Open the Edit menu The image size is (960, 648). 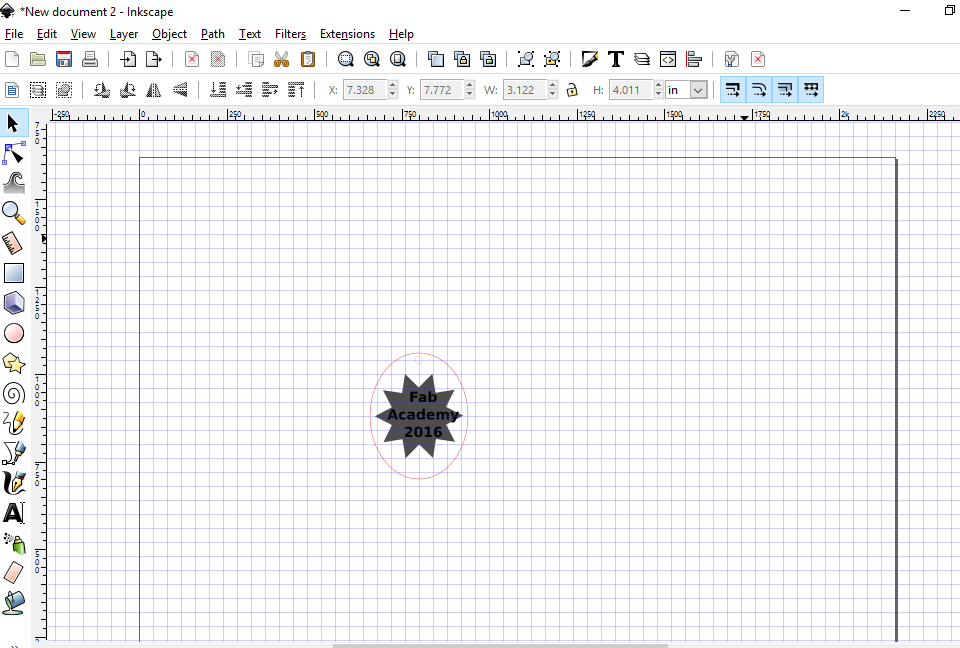point(47,34)
